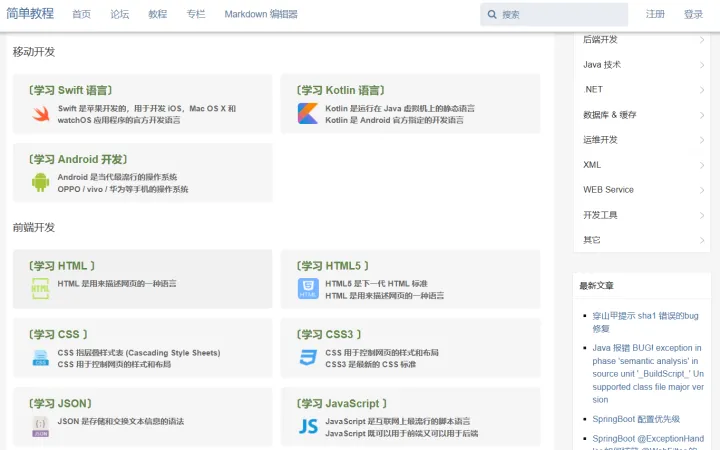
Task: Click the HTML tutorial icon
Action: point(40,288)
